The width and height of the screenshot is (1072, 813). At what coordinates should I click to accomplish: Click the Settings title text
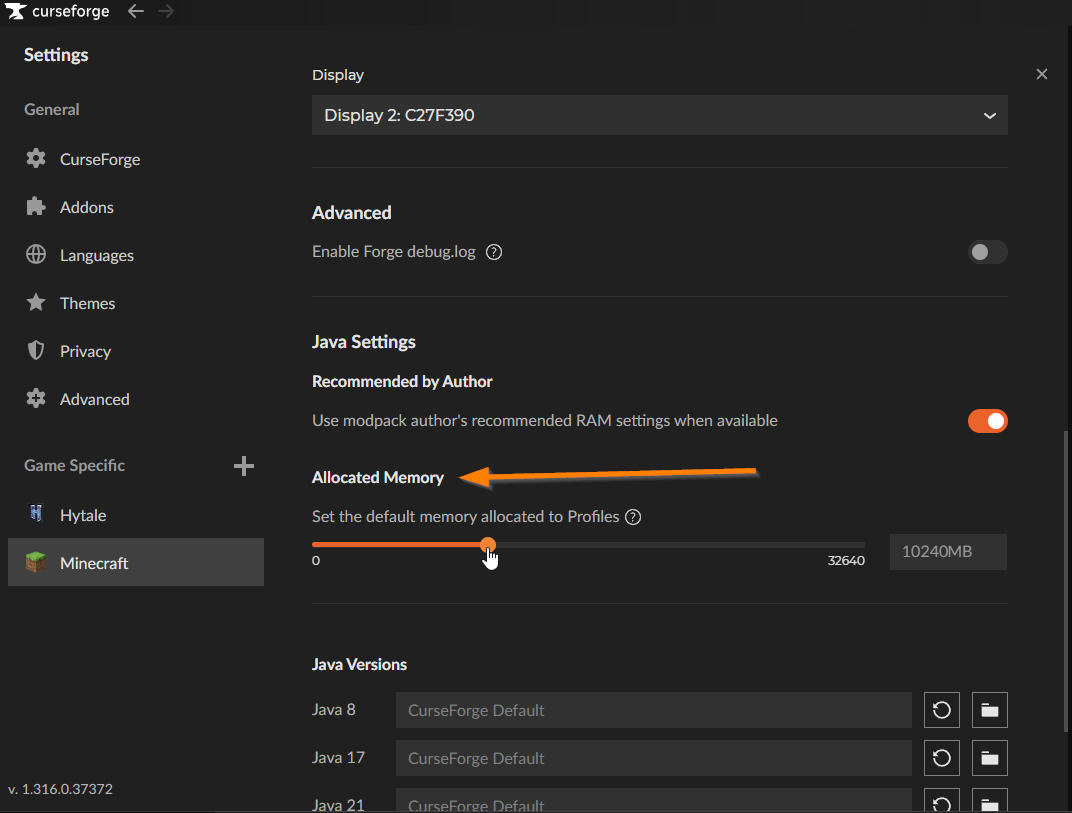click(56, 55)
